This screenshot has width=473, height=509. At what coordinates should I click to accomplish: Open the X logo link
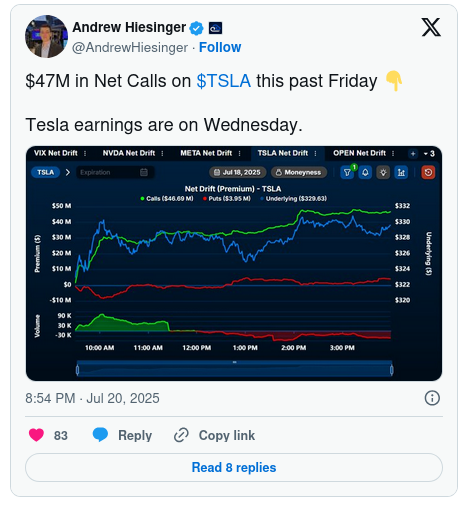point(431,27)
